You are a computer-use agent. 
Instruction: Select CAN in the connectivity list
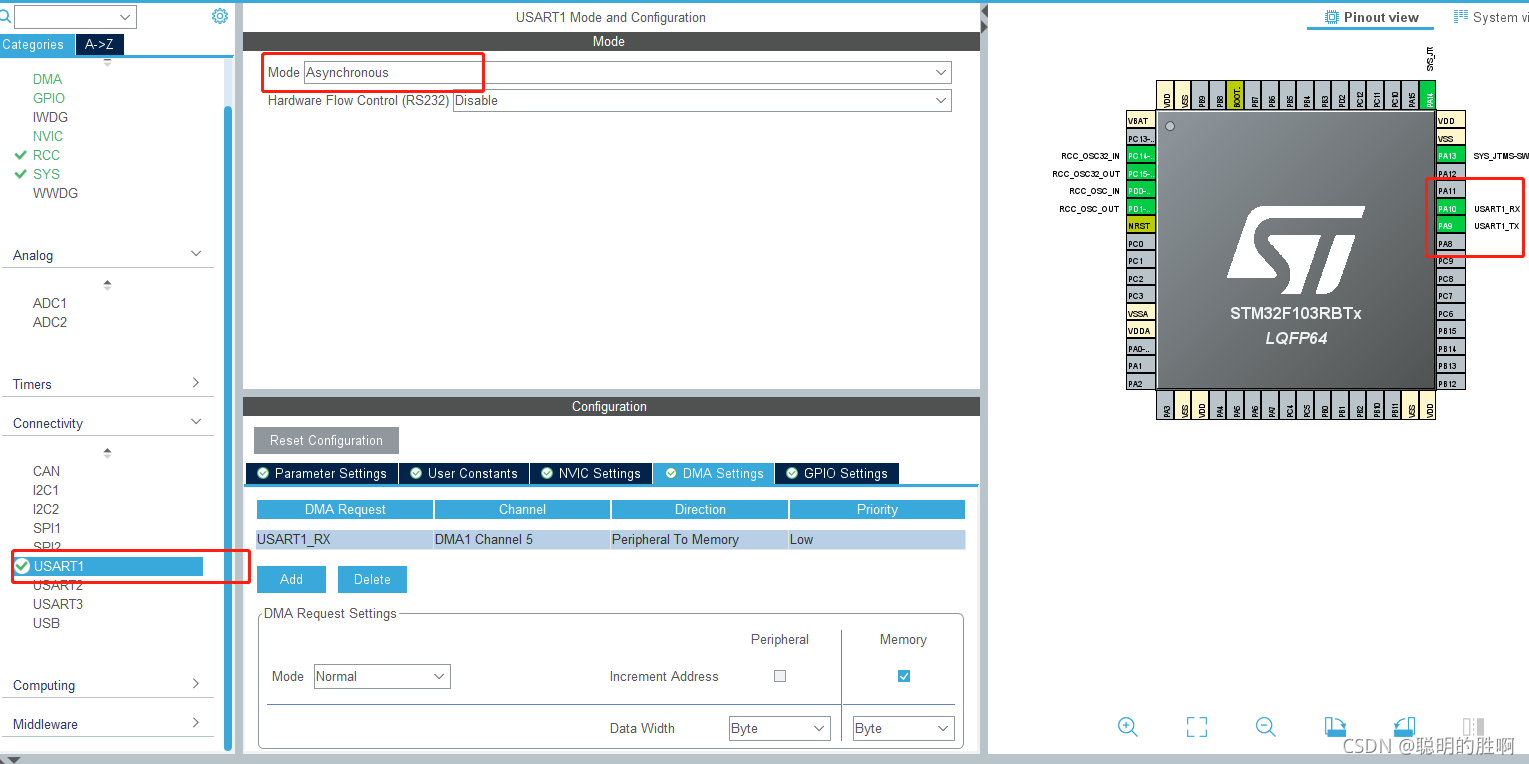pos(46,471)
